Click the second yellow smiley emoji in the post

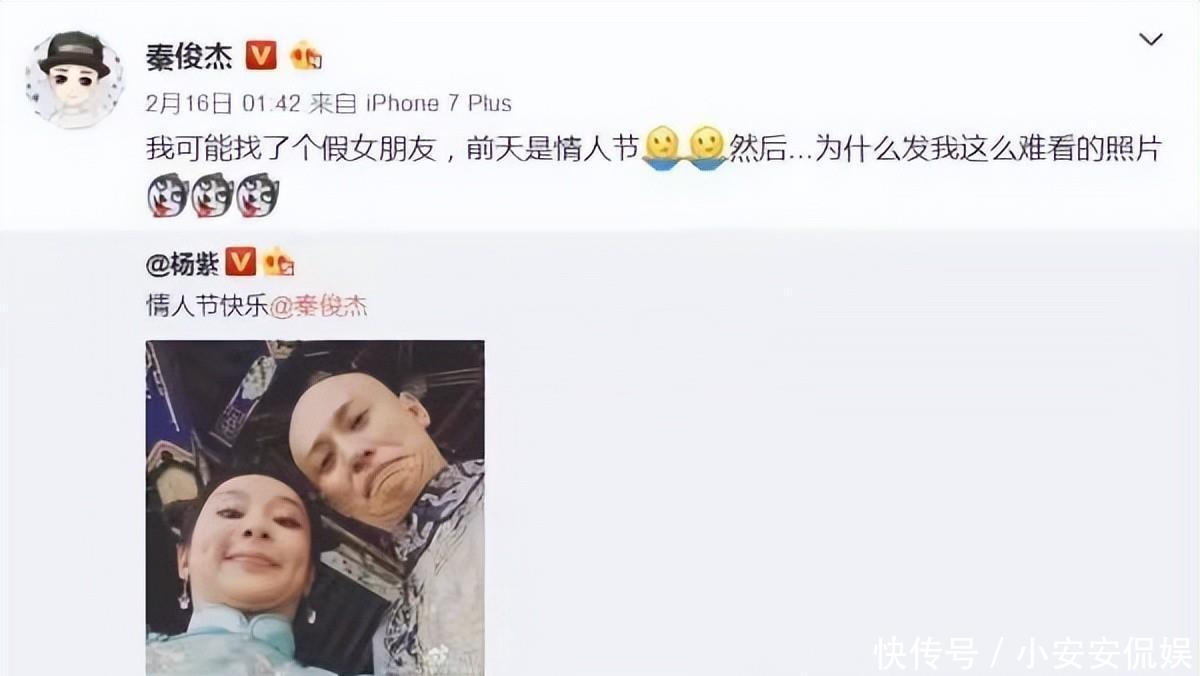pyautogui.click(x=706, y=148)
